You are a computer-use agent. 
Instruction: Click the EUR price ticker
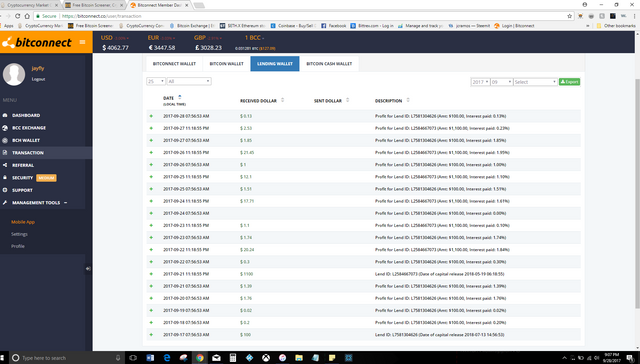pos(162,42)
